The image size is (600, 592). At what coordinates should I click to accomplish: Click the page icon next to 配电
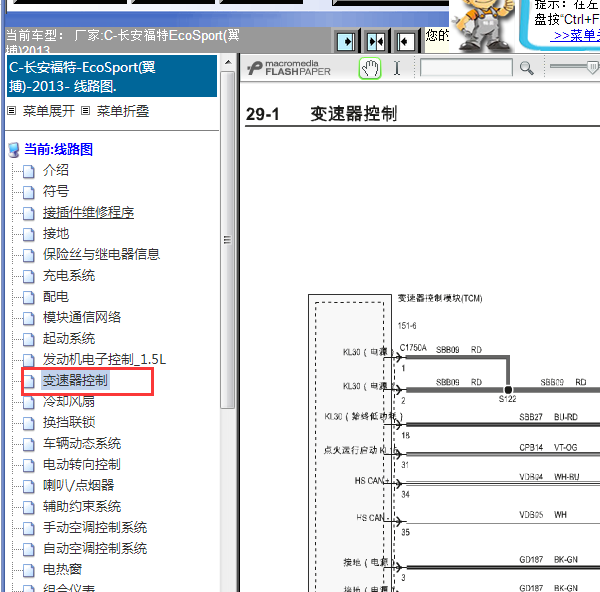pos(29,298)
